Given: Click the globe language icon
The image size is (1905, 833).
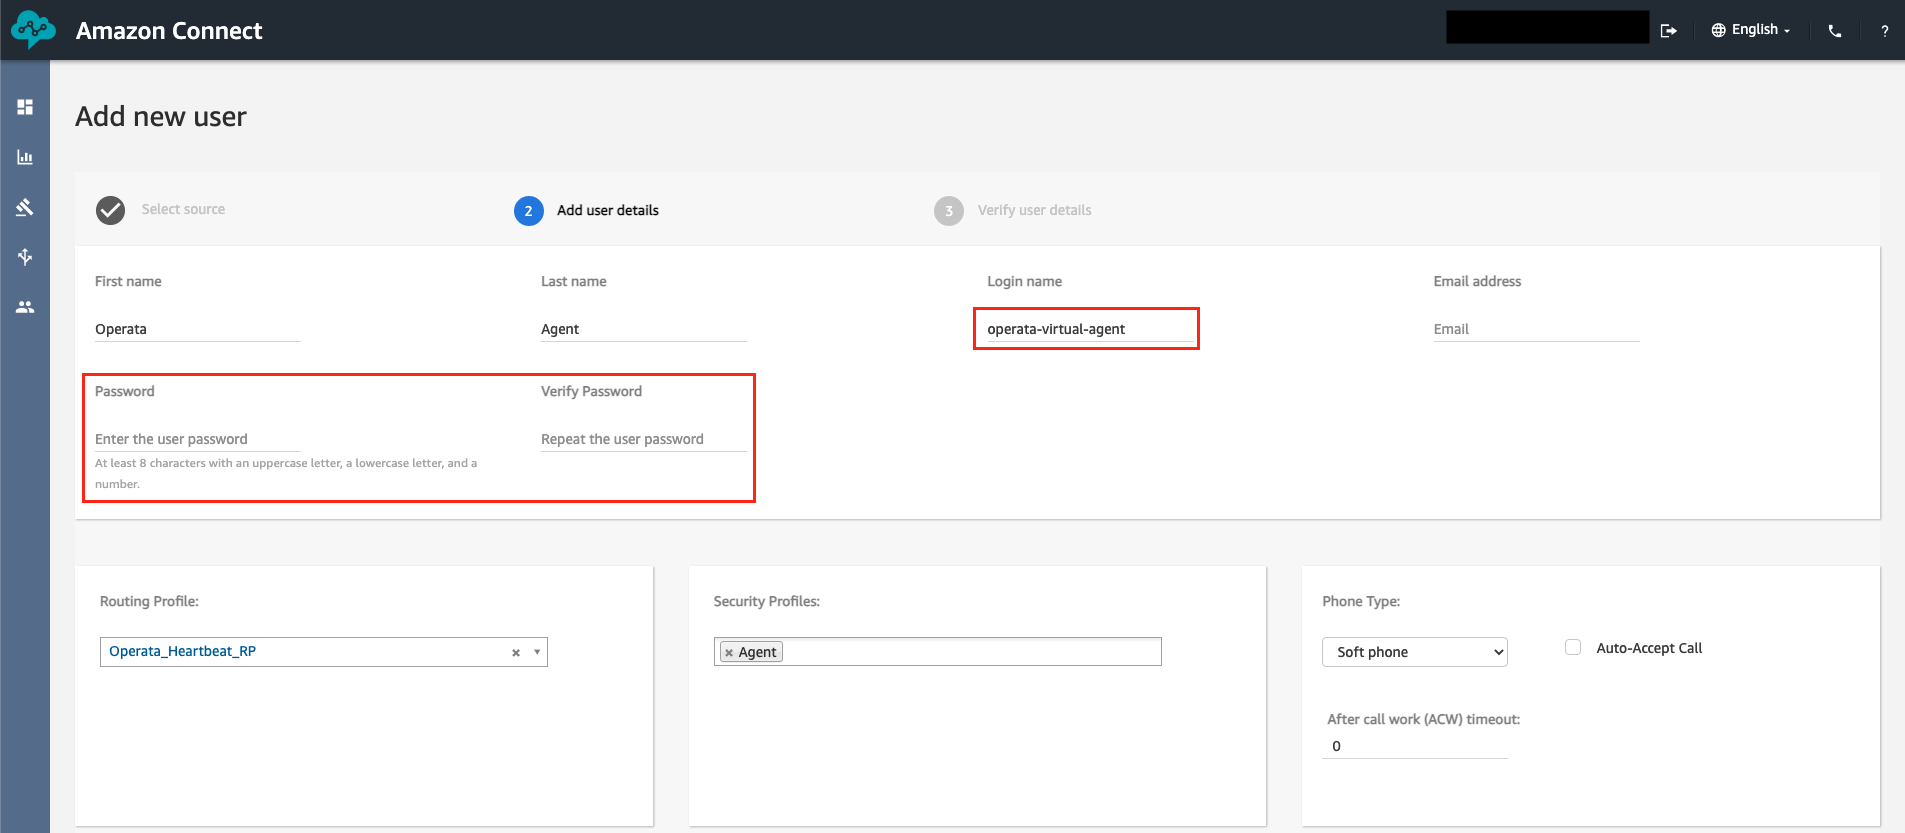Looking at the screenshot, I should [1718, 30].
